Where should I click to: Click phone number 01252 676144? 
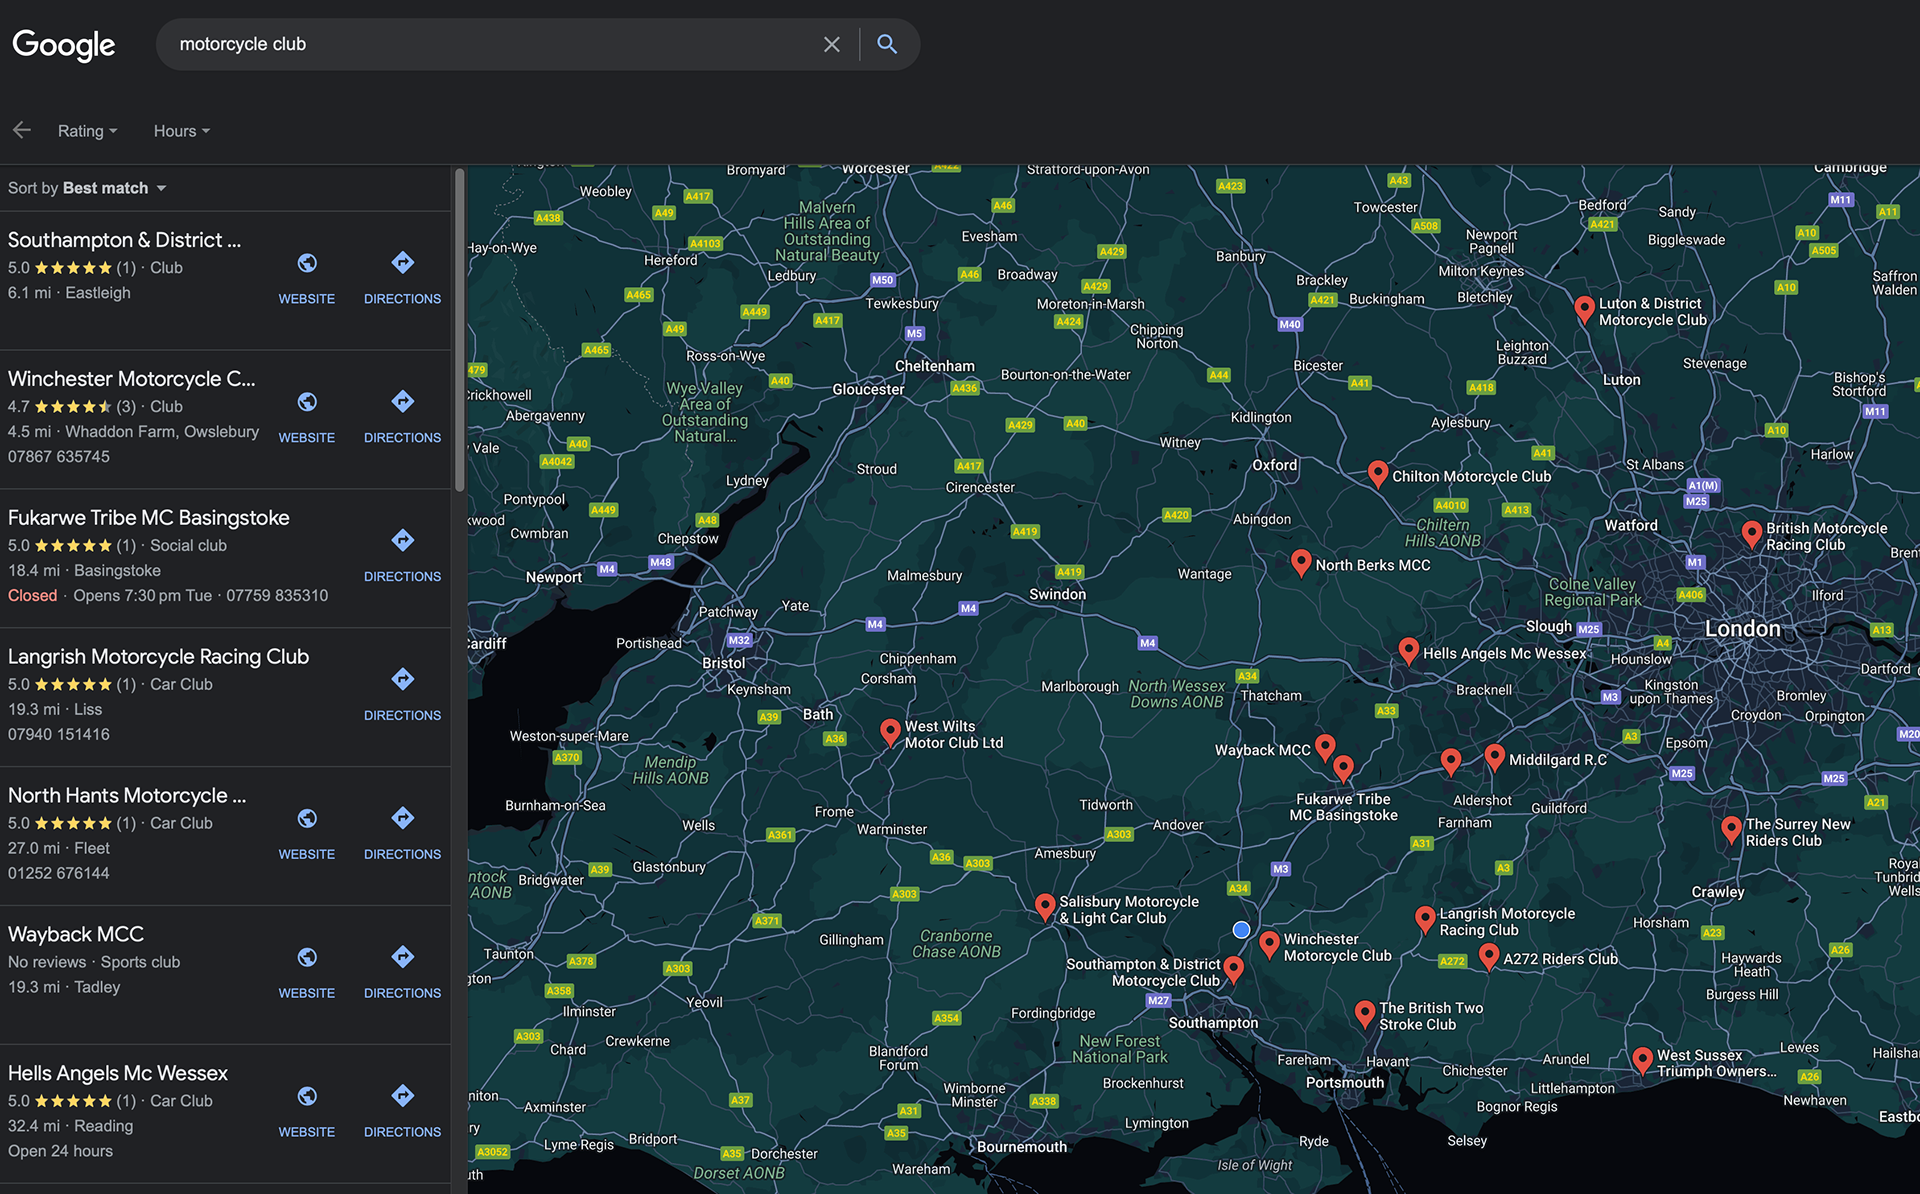coord(59,874)
